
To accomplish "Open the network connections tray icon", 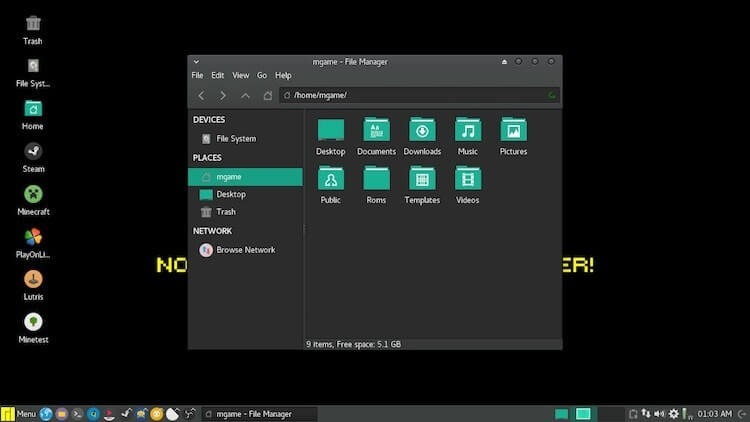I will pos(646,414).
